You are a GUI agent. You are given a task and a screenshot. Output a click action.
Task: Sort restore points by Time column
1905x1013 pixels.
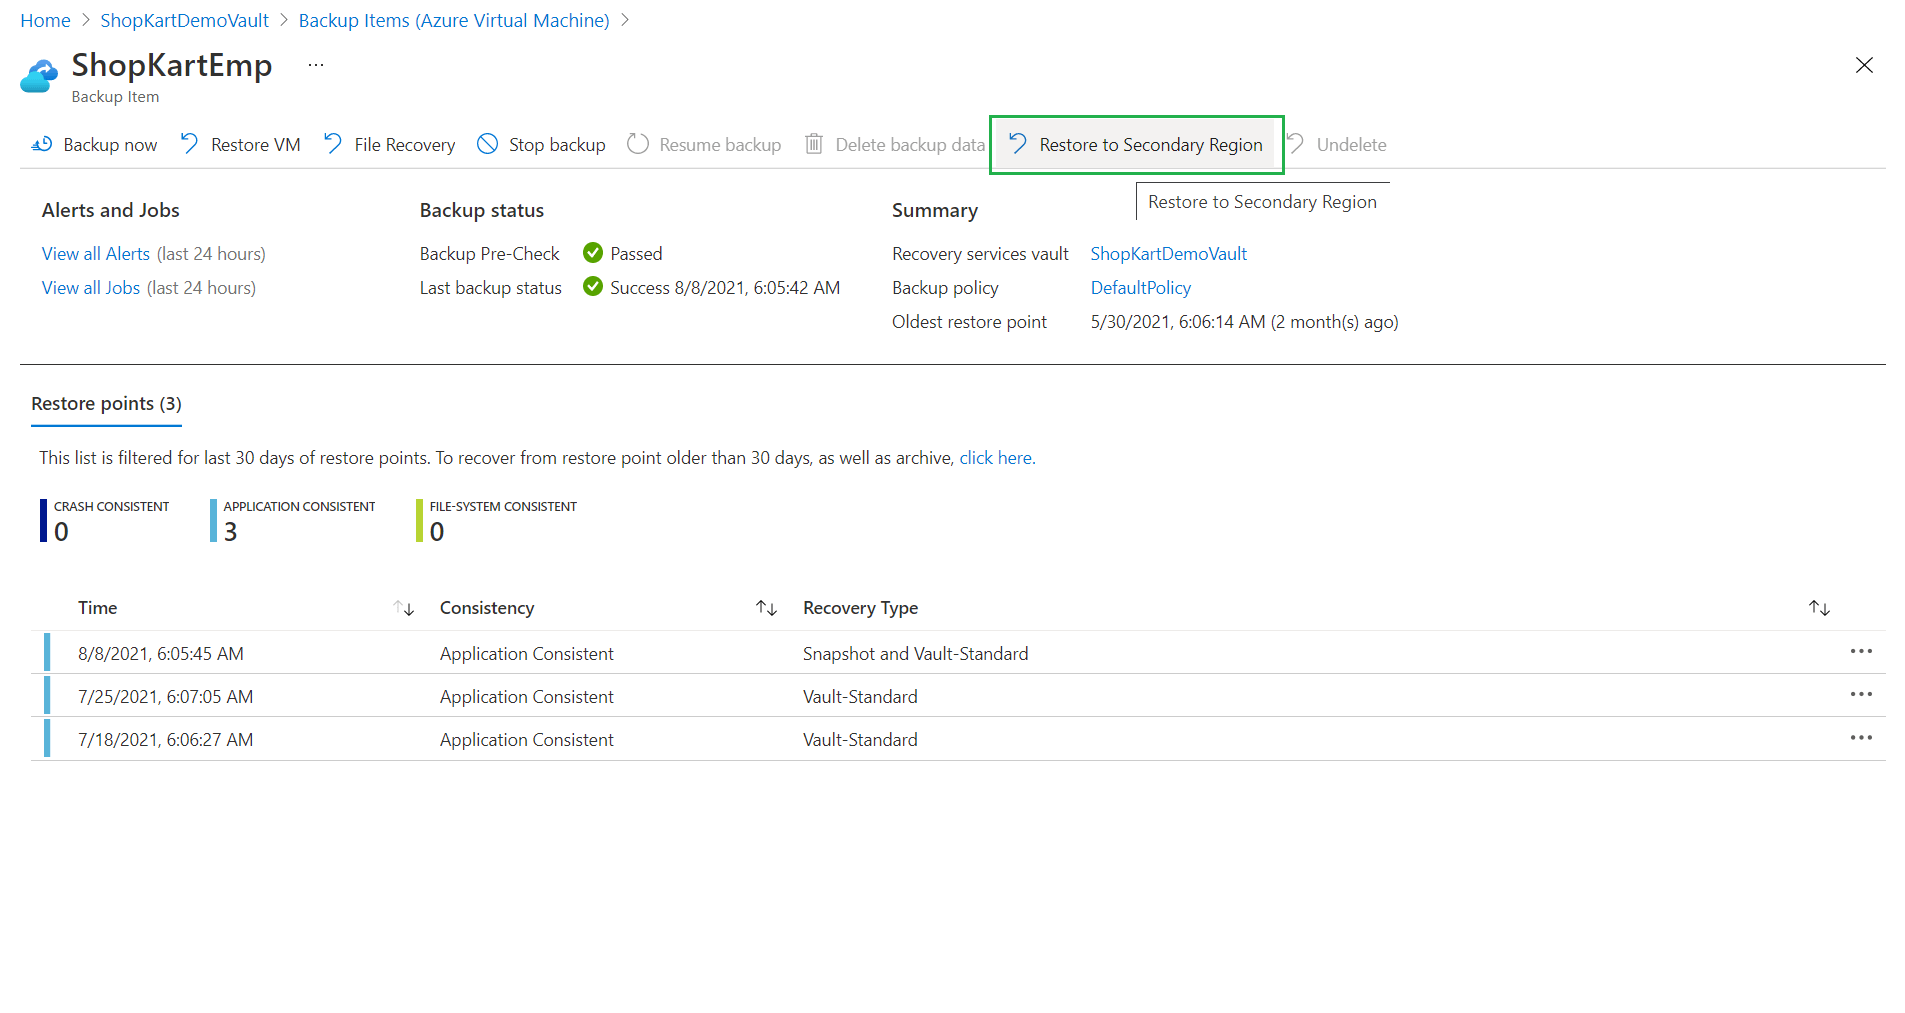point(404,608)
